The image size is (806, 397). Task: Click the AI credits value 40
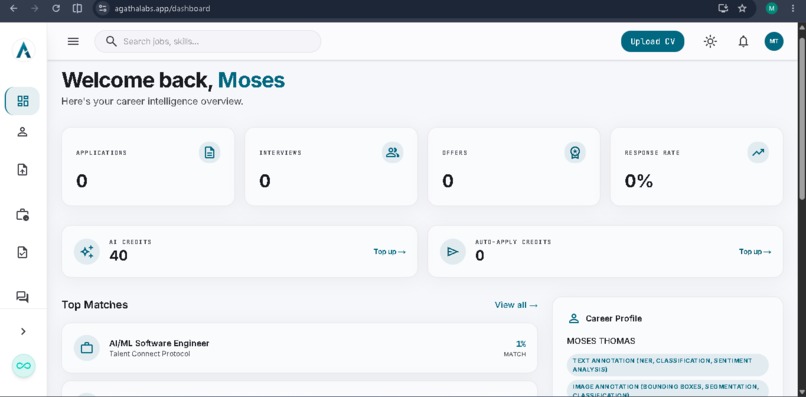(118, 255)
